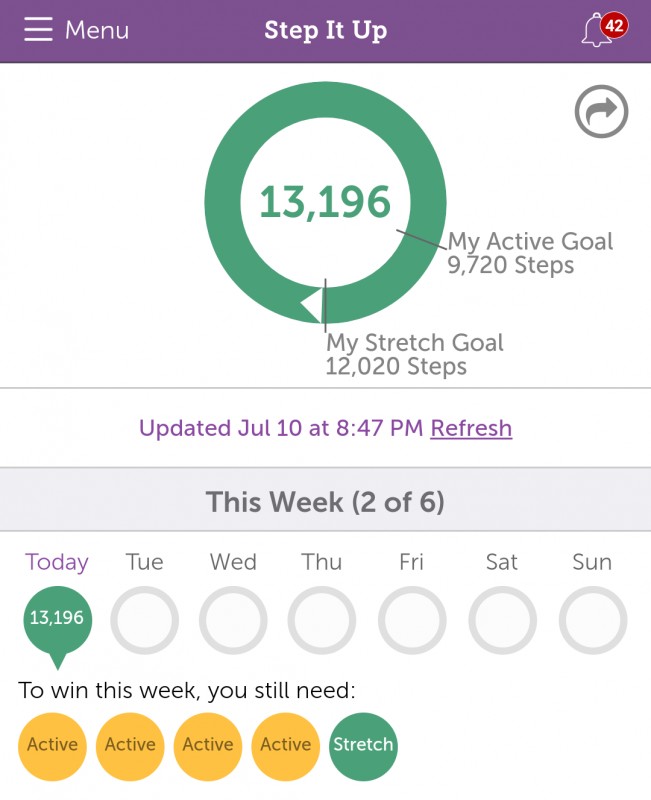Click the My Active Goal label
The height and width of the screenshot is (800, 651).
tap(530, 242)
